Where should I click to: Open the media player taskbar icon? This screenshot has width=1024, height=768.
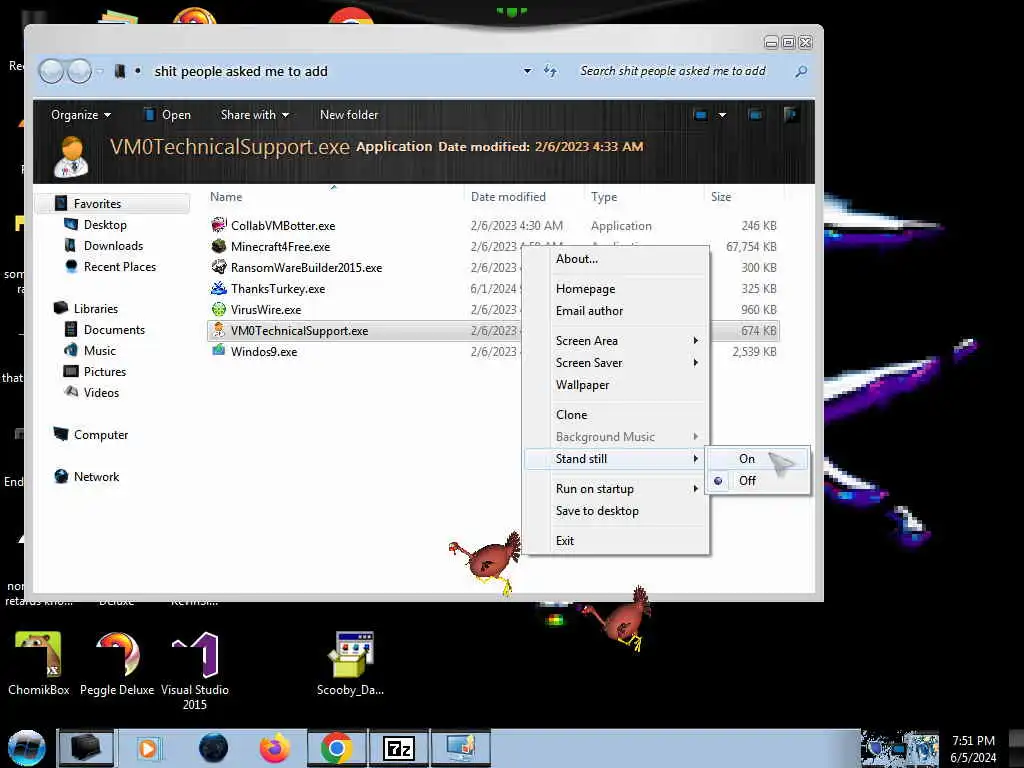pos(148,748)
